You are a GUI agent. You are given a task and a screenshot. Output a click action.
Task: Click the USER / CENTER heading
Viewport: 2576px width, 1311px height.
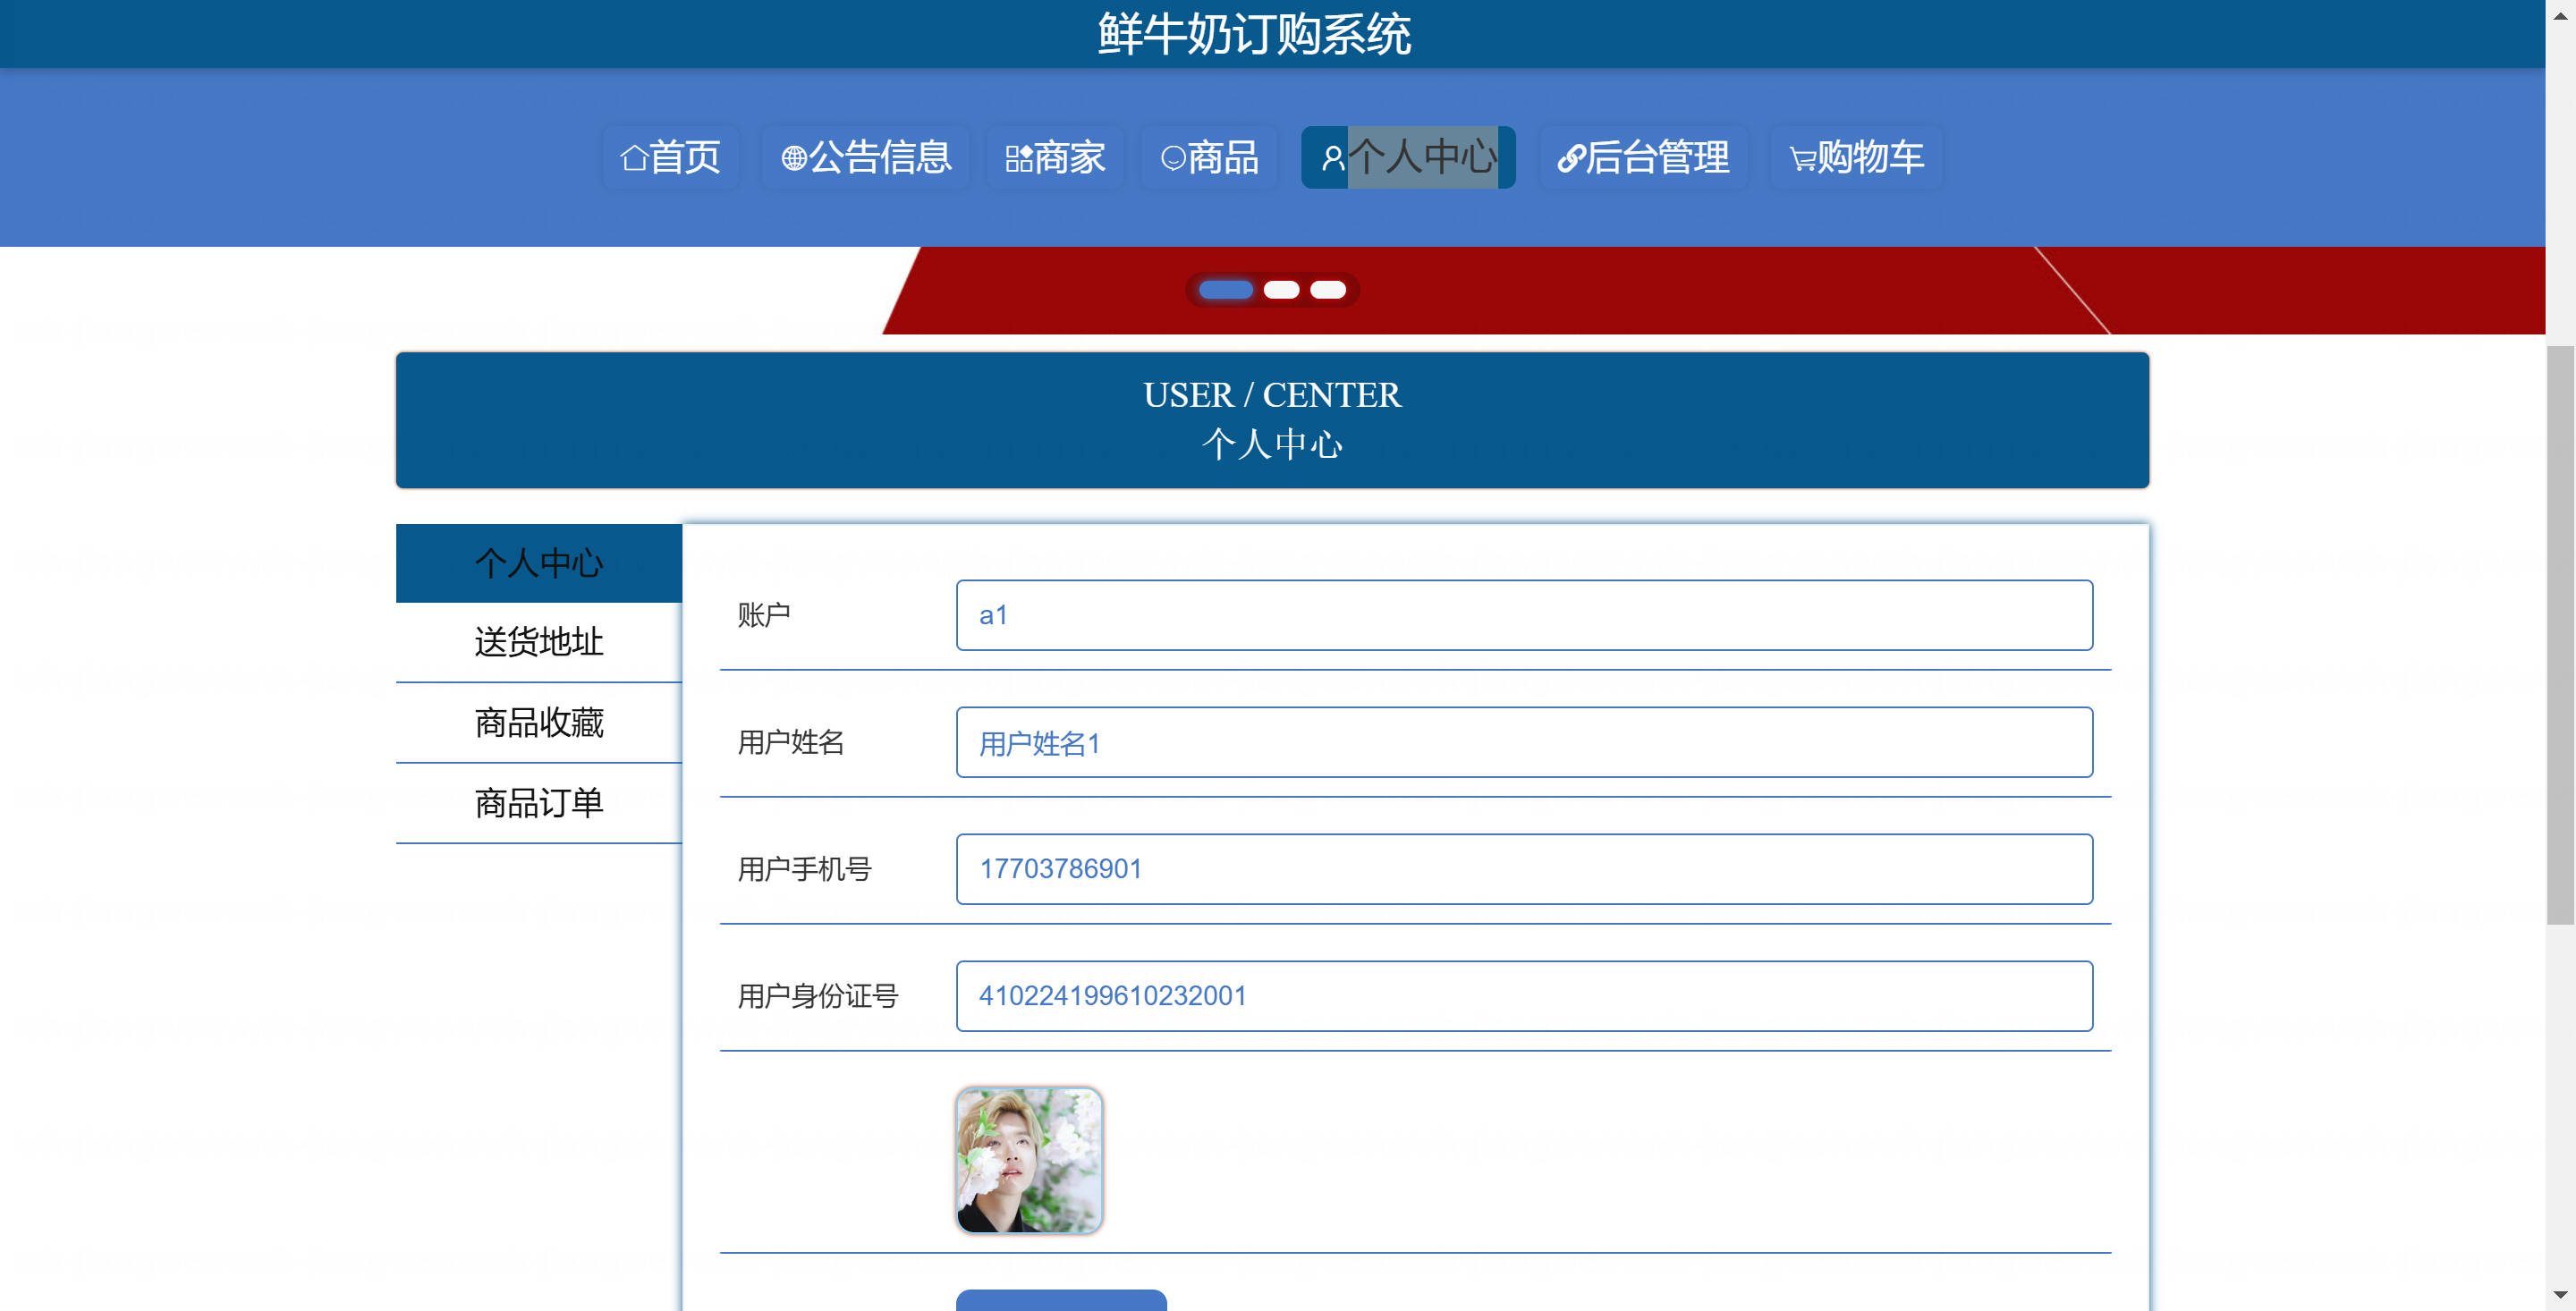(1272, 395)
